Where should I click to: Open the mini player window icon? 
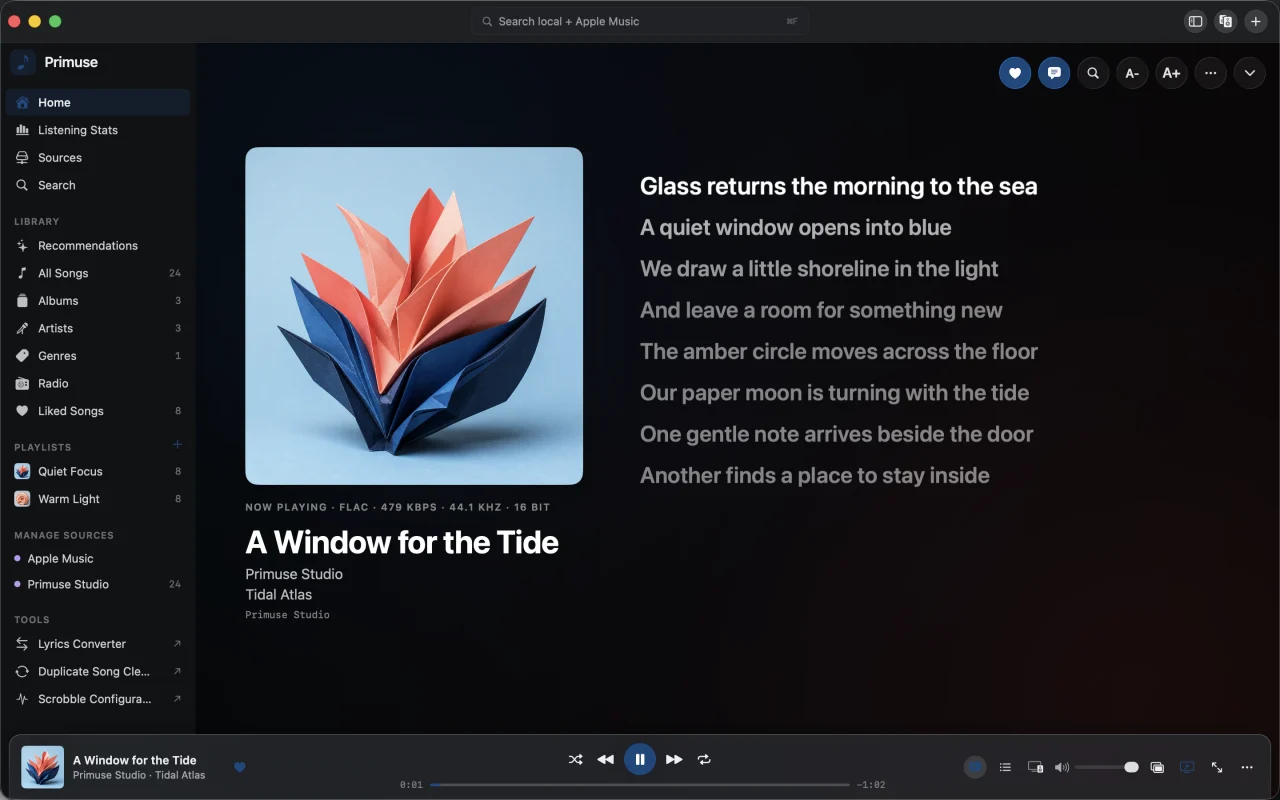[1157, 767]
